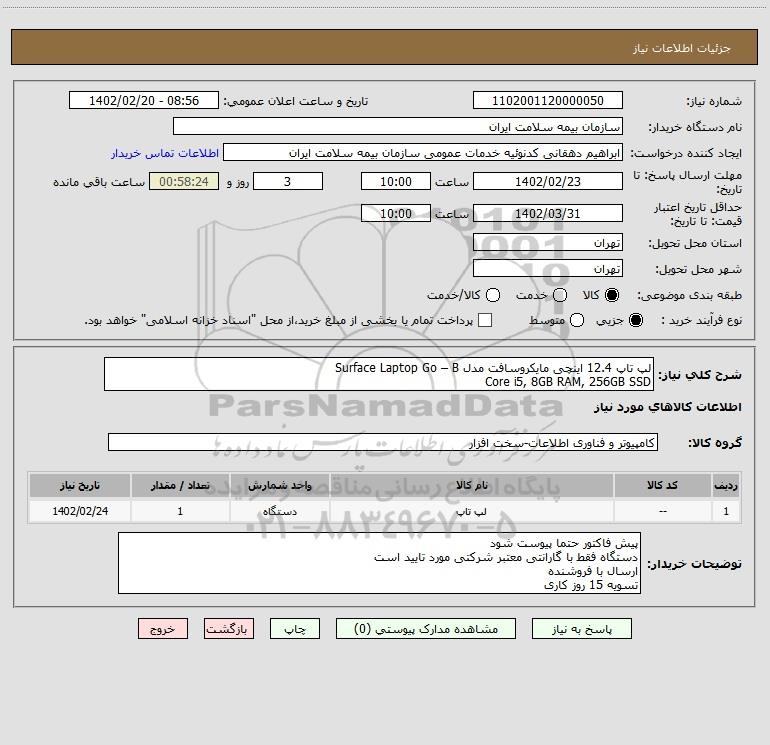Toggle the اسناد خزانه اسلامی payment checkbox

click(485, 320)
